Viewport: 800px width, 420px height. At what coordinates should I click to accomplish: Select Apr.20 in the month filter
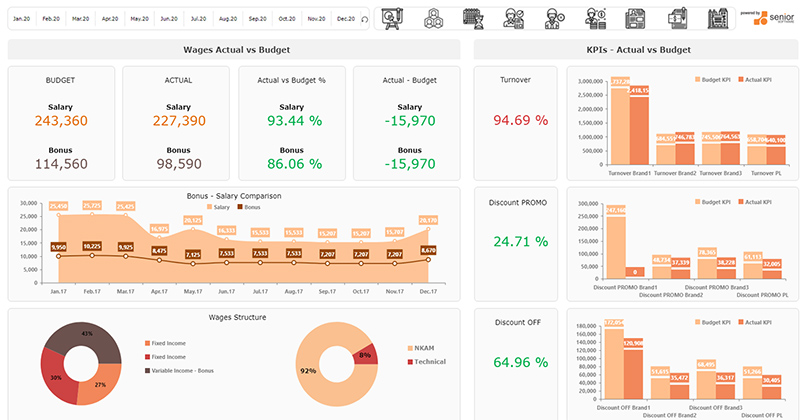(110, 18)
